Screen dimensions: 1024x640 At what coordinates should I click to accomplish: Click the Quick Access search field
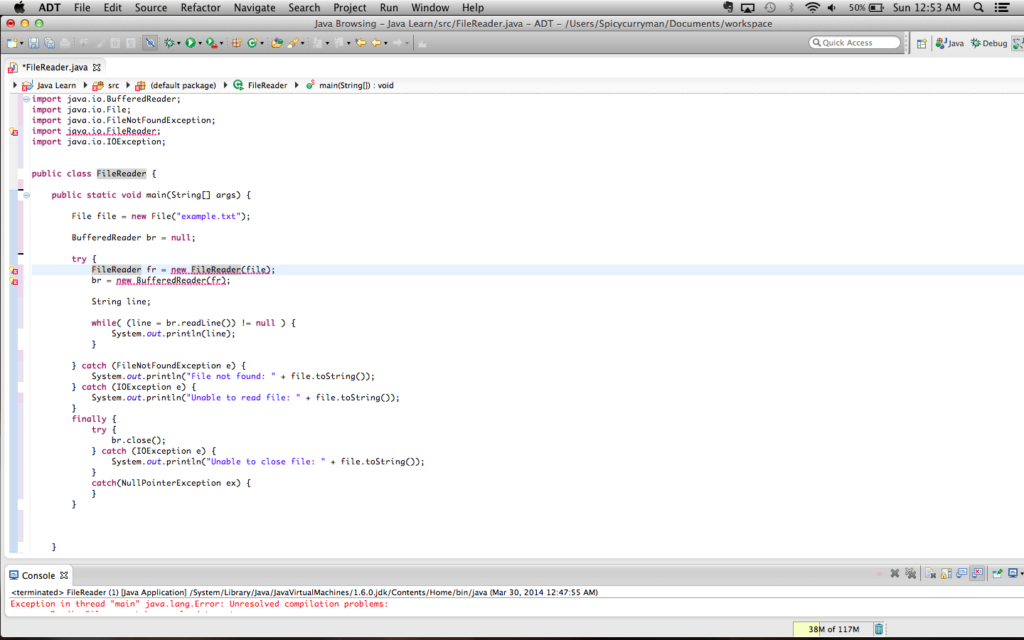pos(854,42)
